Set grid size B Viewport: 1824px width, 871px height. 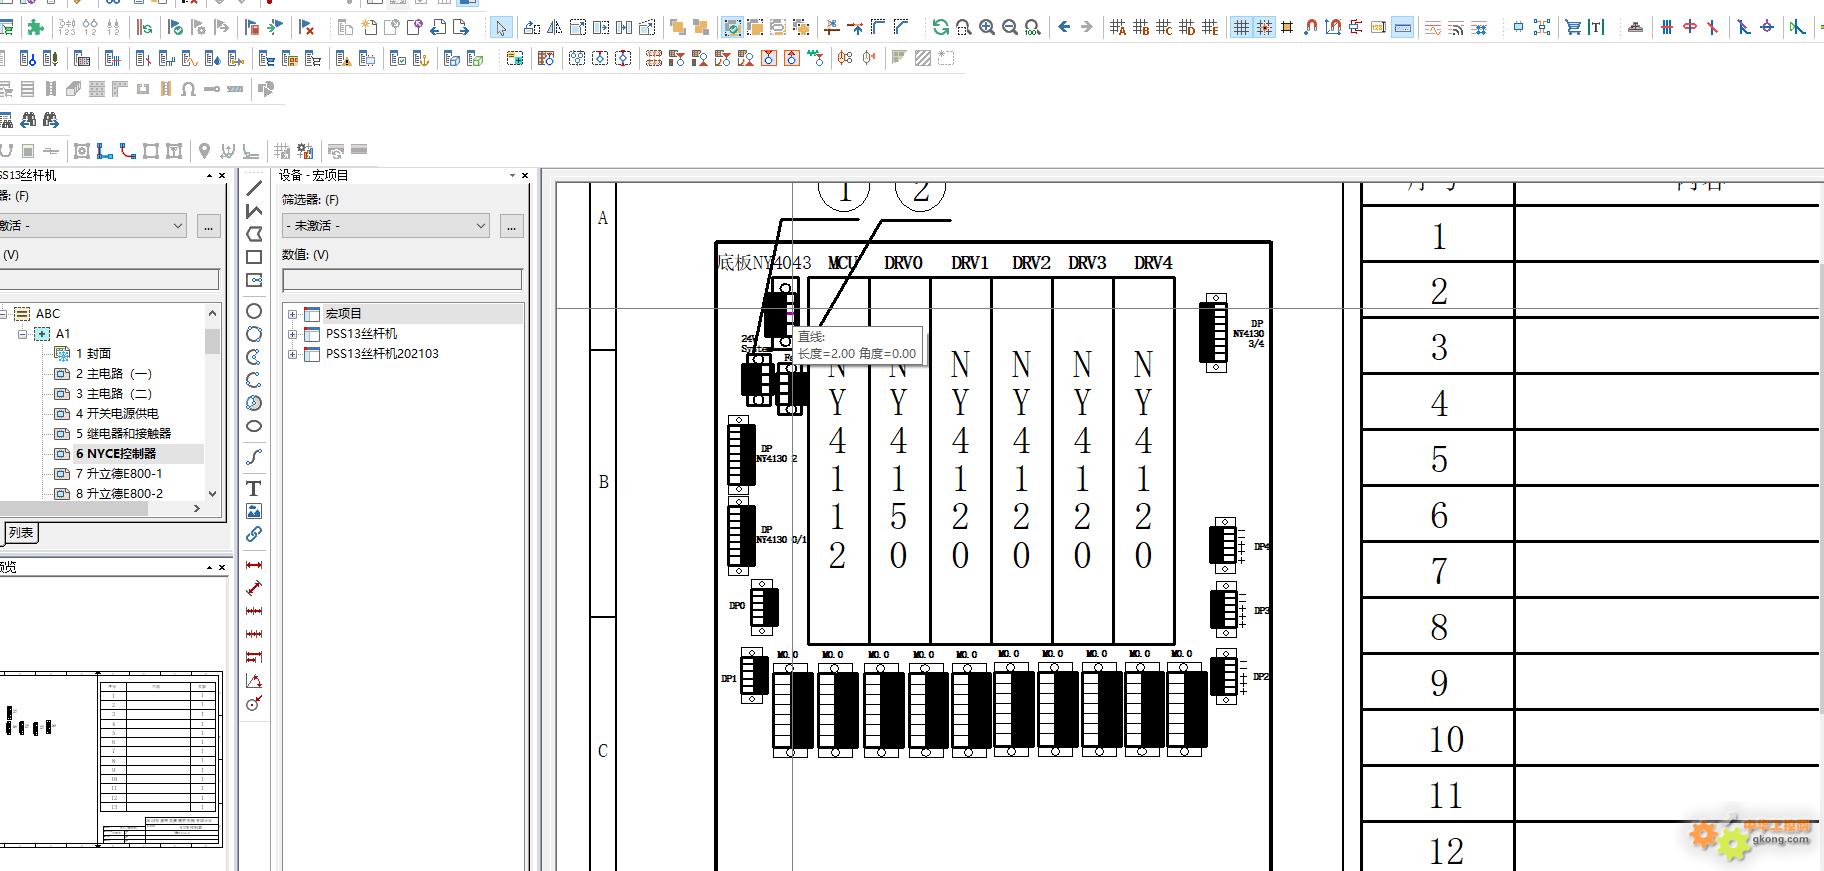(1141, 27)
